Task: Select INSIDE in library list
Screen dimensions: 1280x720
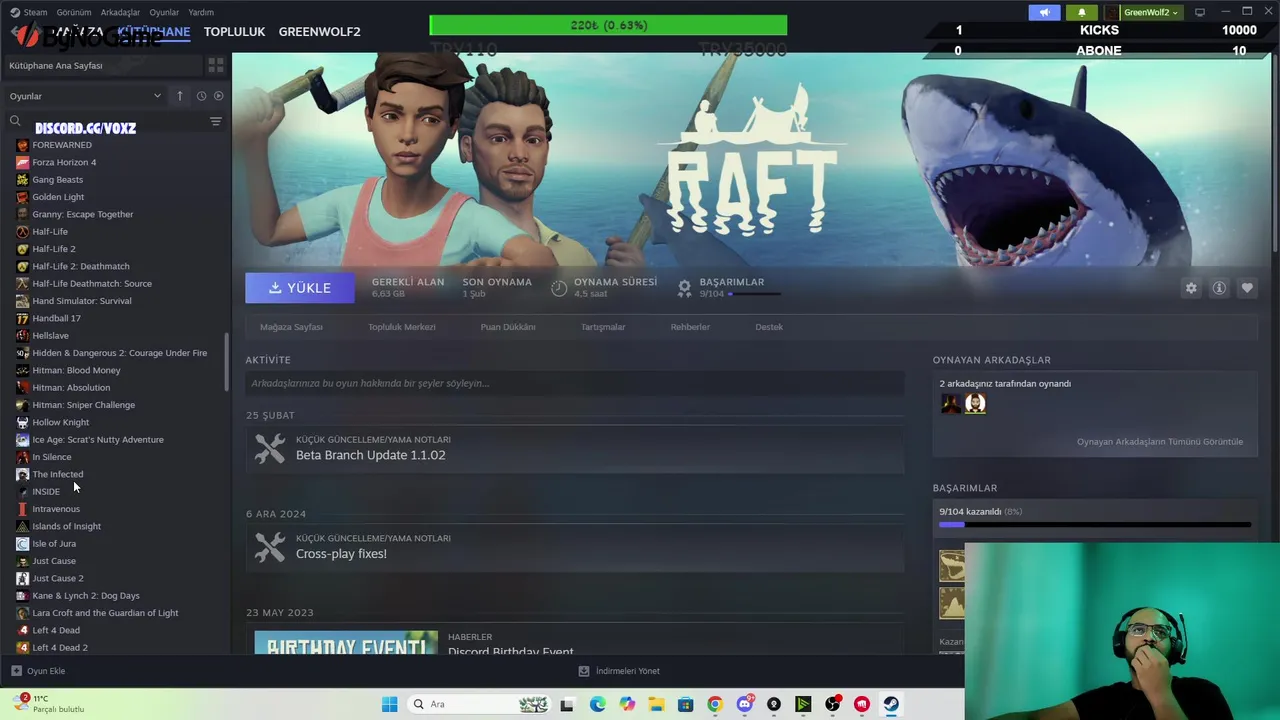Action: [46, 492]
